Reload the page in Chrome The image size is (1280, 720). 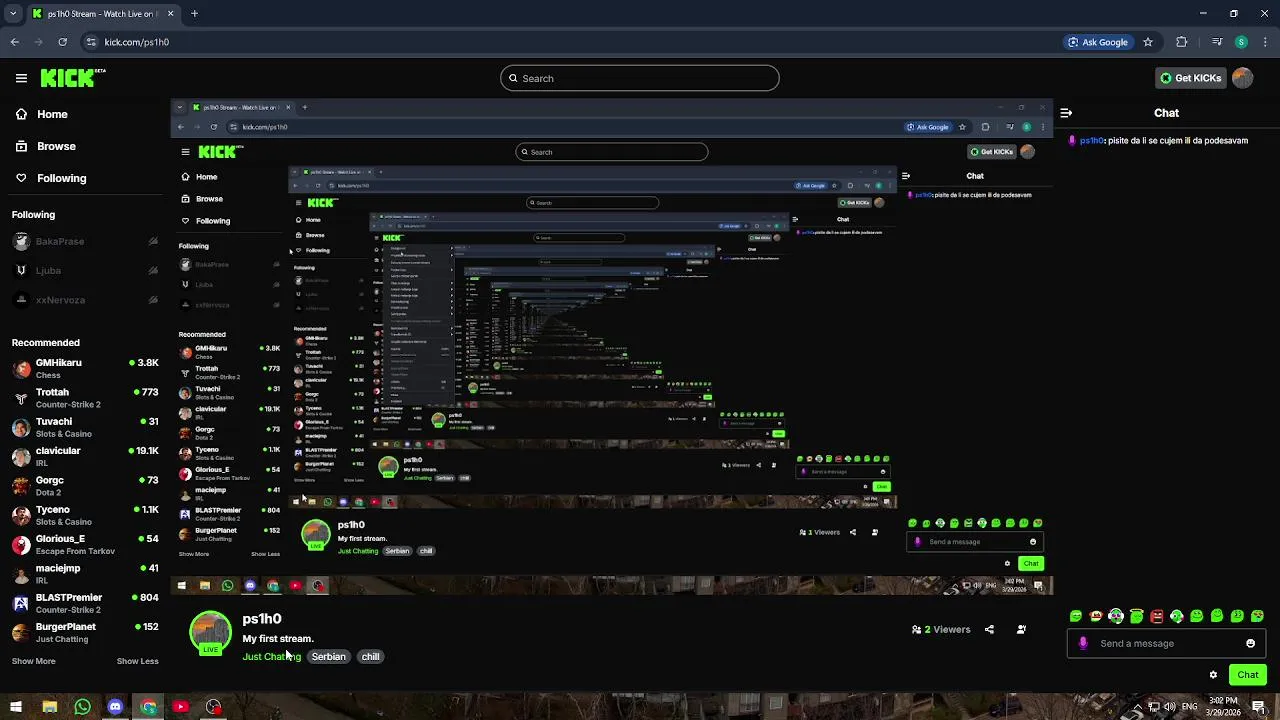coord(62,42)
